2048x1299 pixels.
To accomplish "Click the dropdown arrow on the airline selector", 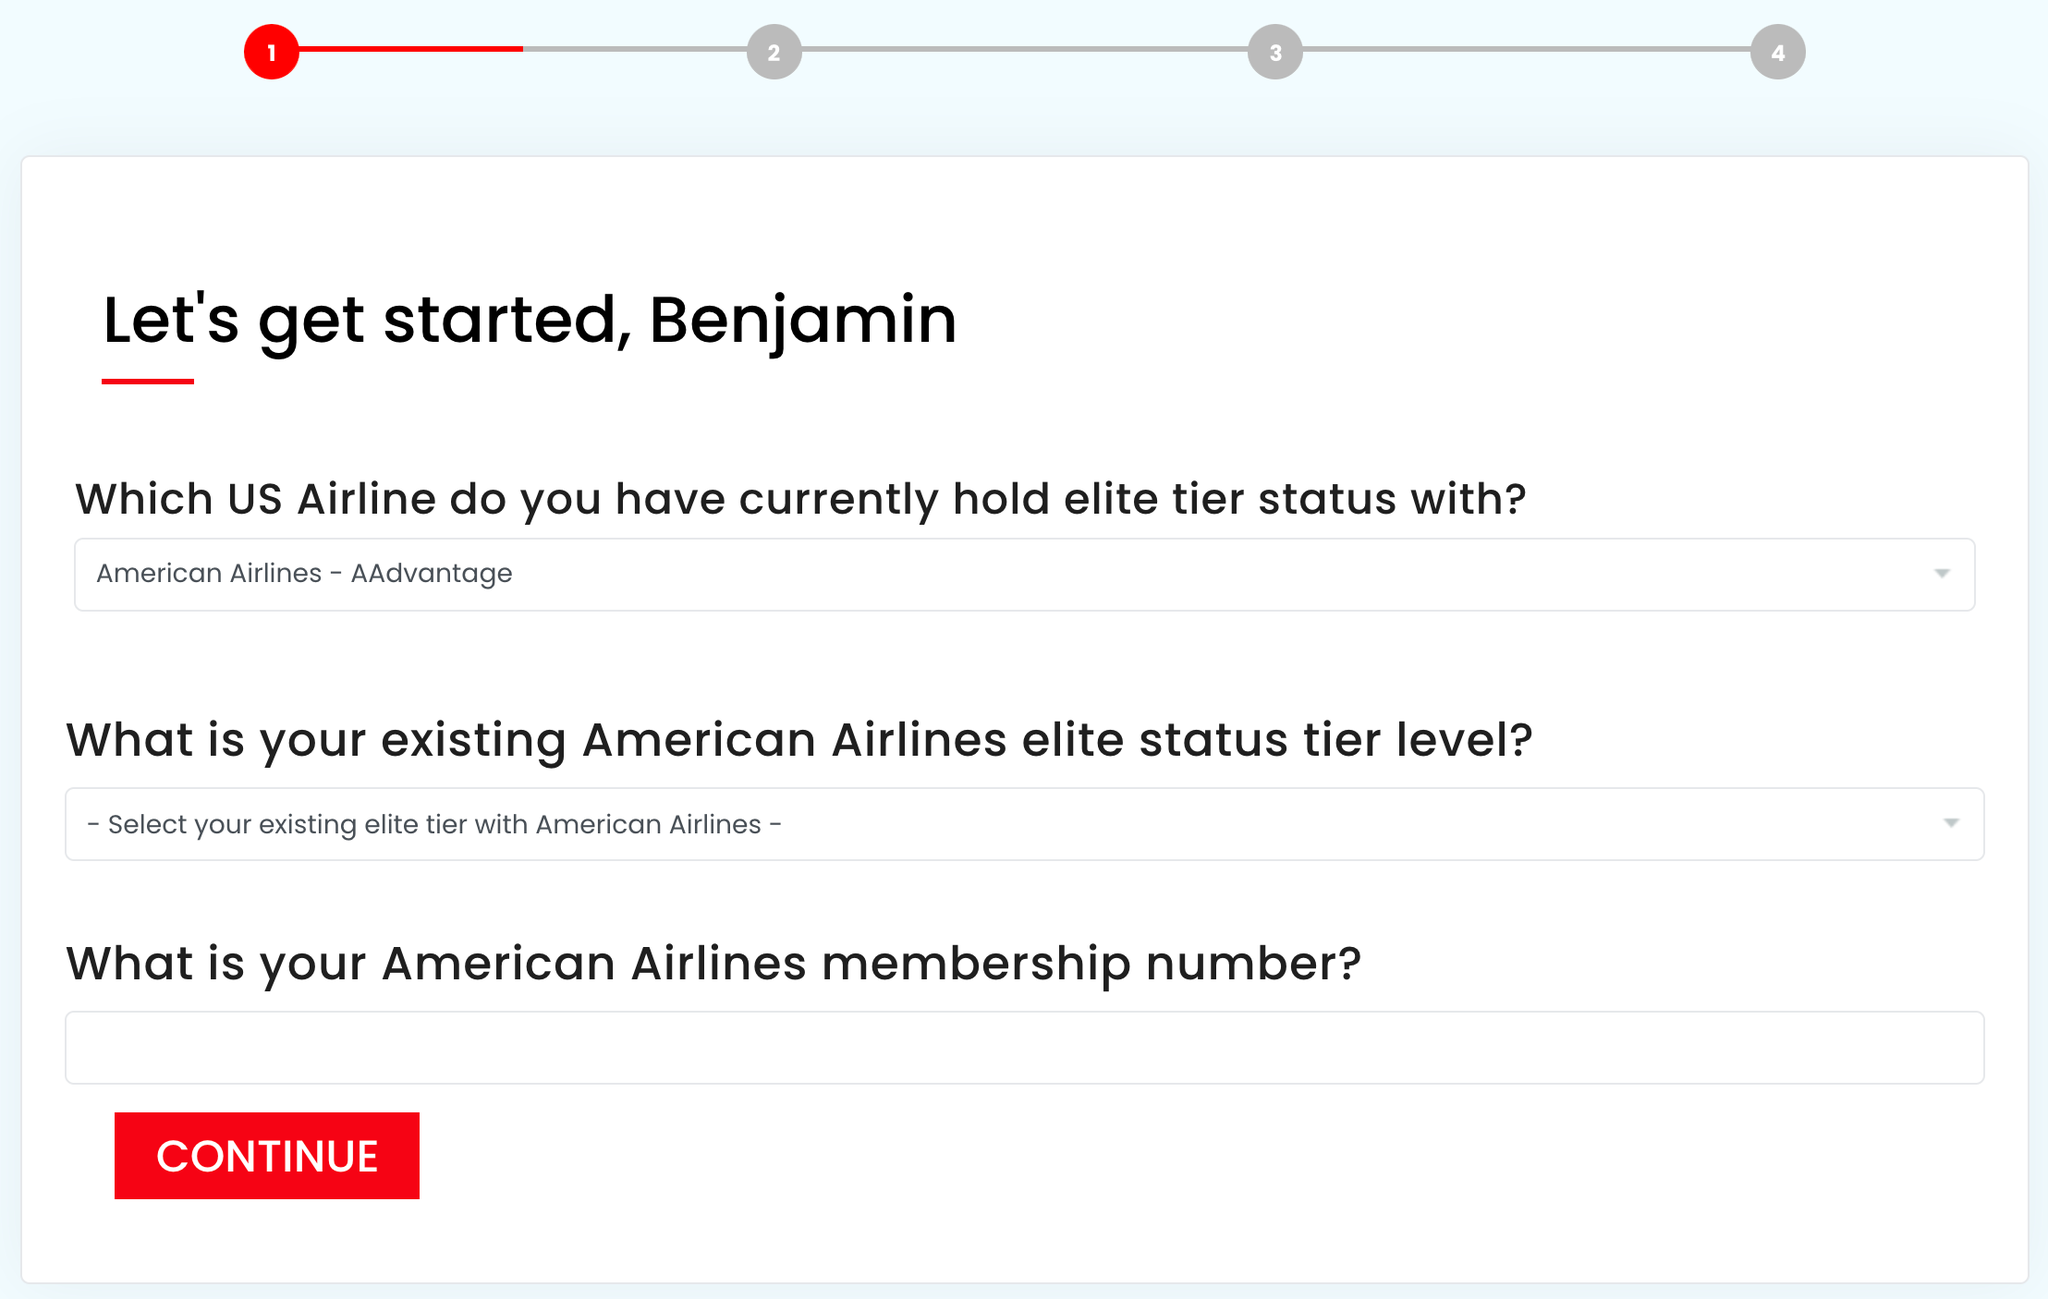I will click(x=1941, y=573).
